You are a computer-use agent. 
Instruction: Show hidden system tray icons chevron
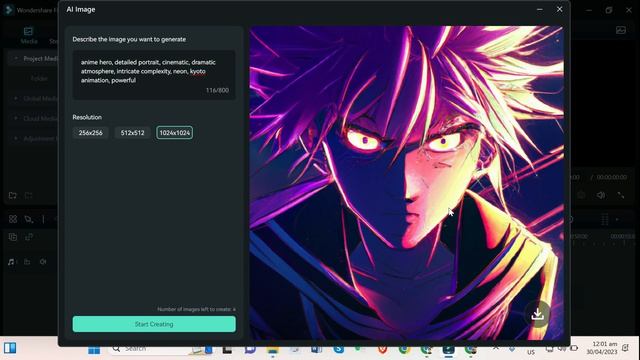(x=496, y=348)
